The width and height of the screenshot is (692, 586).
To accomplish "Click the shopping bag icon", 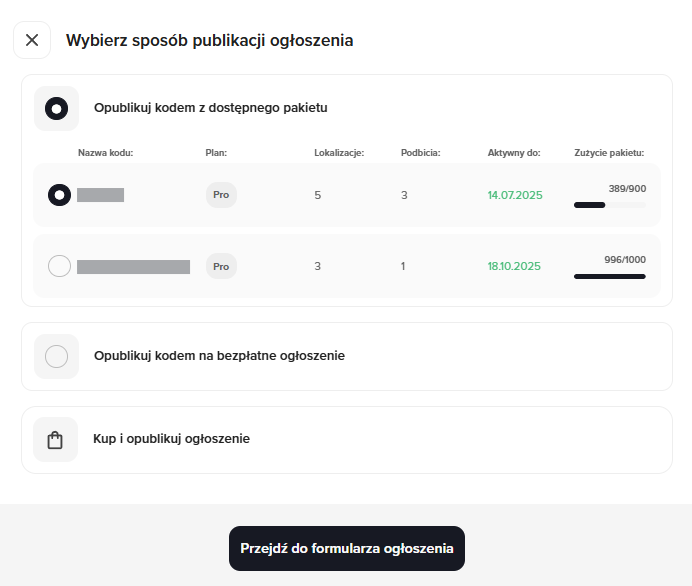I will [56, 439].
